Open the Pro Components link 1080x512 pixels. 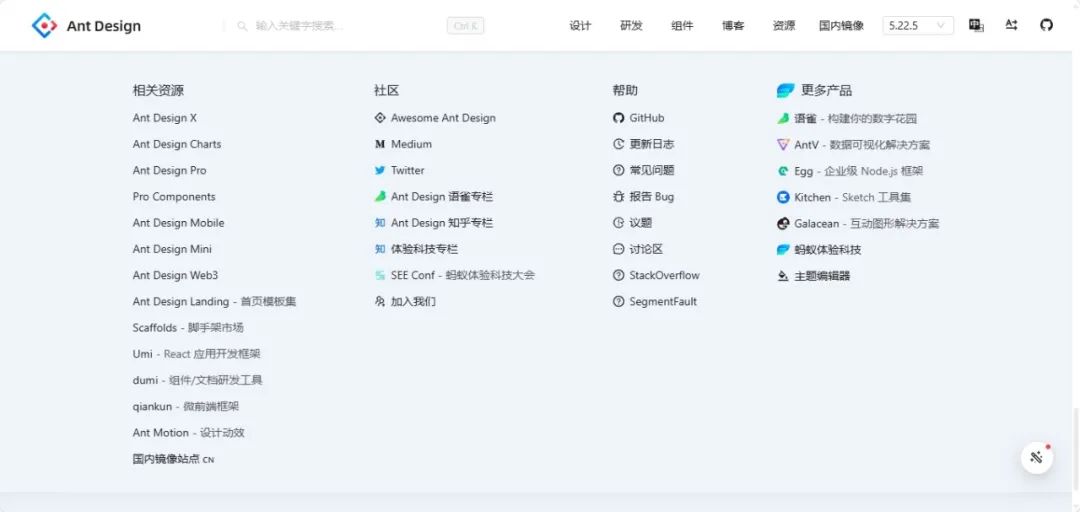click(174, 196)
